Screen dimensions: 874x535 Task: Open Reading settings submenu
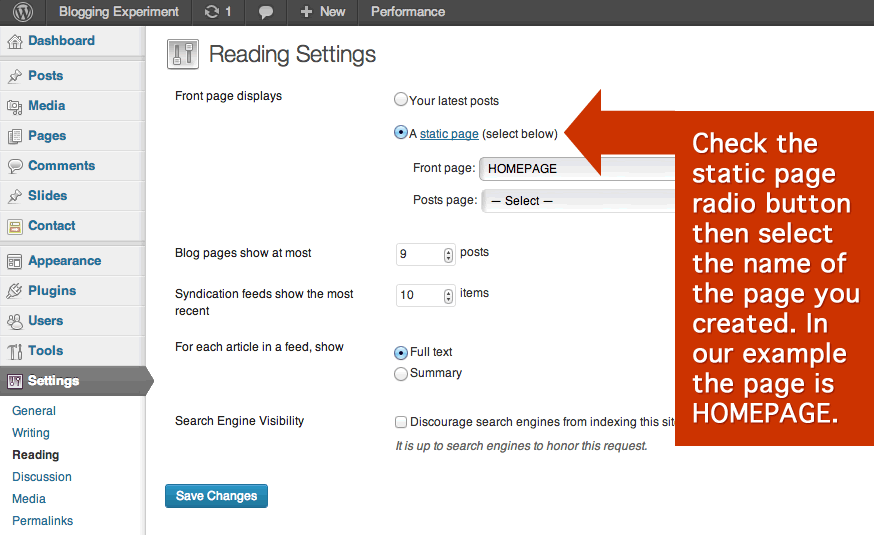tap(36, 455)
